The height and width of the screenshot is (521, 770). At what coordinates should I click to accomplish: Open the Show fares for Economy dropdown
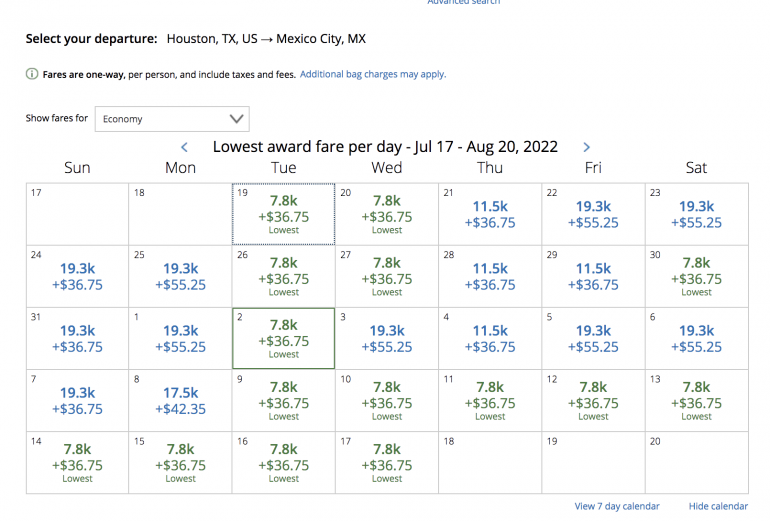pos(171,119)
